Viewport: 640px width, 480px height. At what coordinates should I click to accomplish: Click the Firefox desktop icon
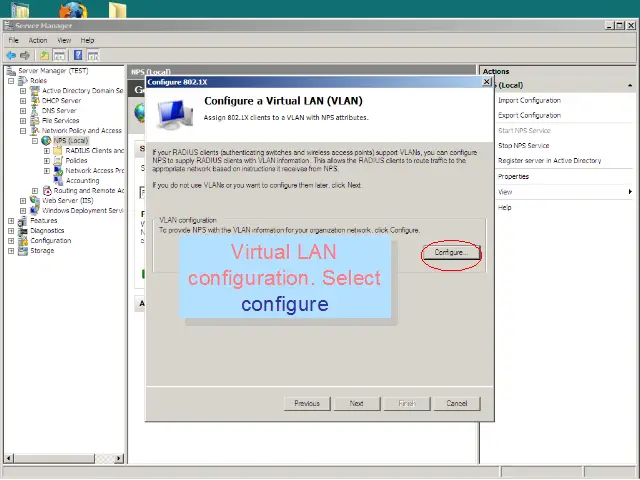pos(73,10)
